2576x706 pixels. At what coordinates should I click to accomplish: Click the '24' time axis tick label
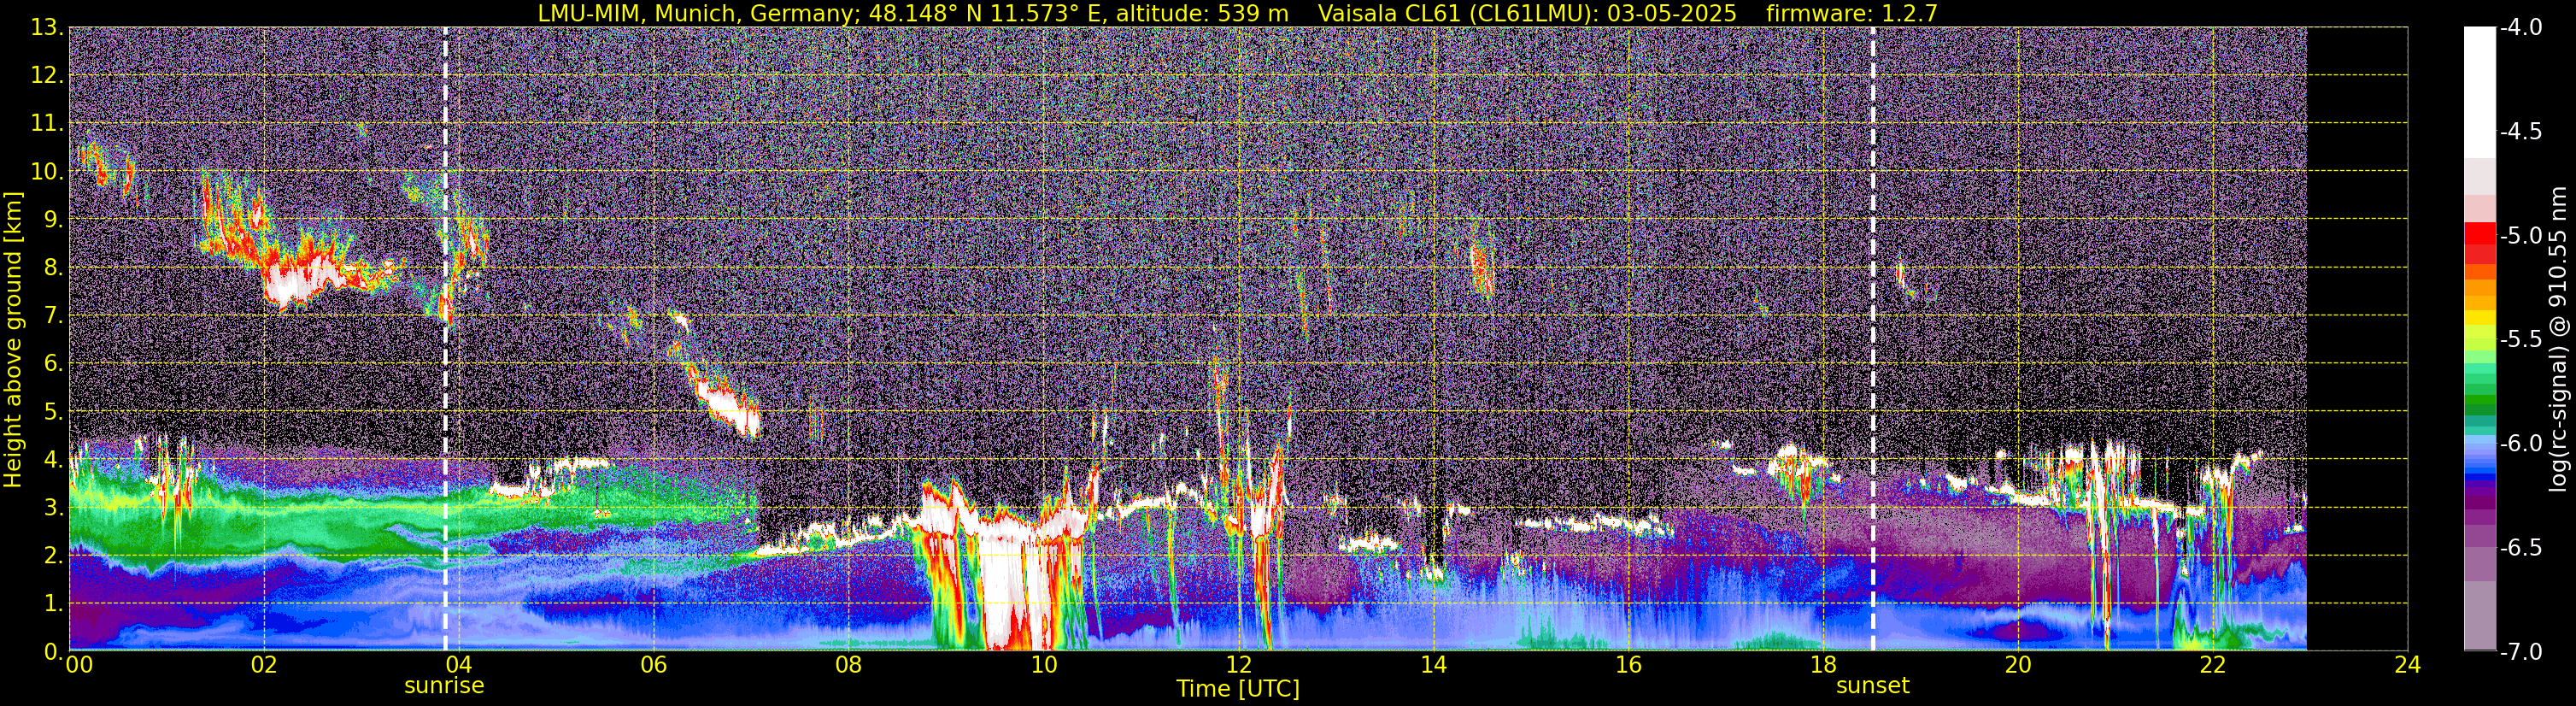point(2408,665)
